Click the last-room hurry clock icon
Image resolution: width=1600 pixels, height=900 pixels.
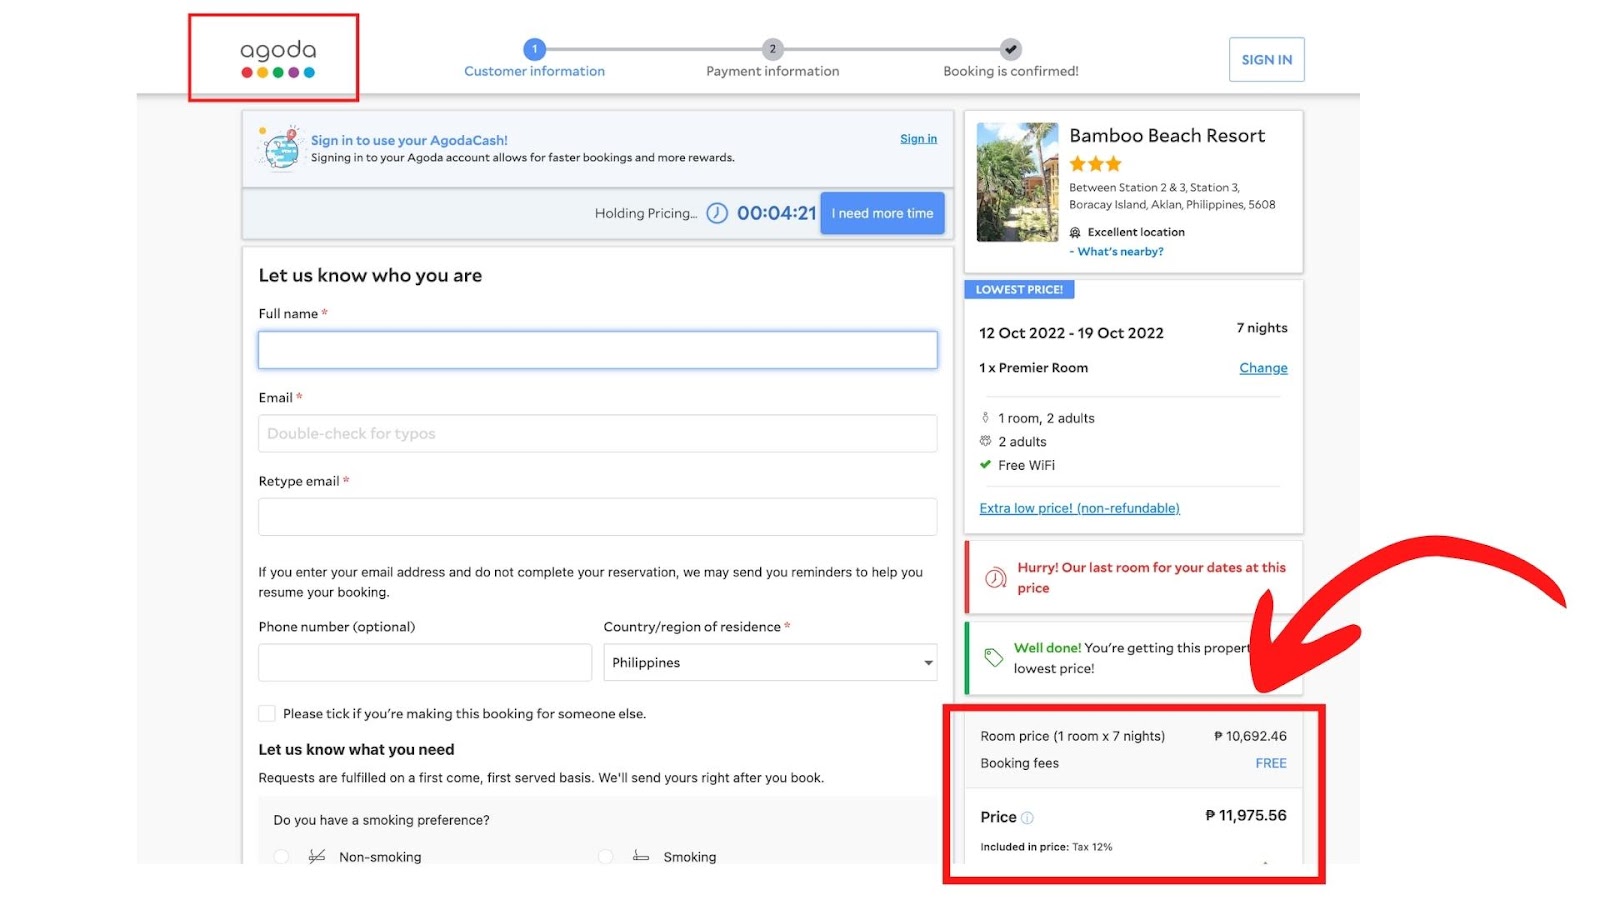996,578
